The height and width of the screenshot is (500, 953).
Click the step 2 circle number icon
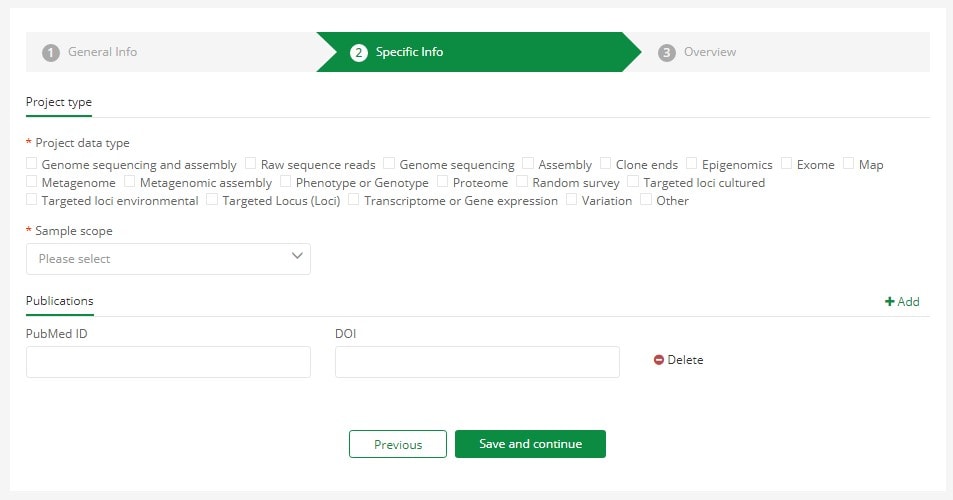coord(359,53)
